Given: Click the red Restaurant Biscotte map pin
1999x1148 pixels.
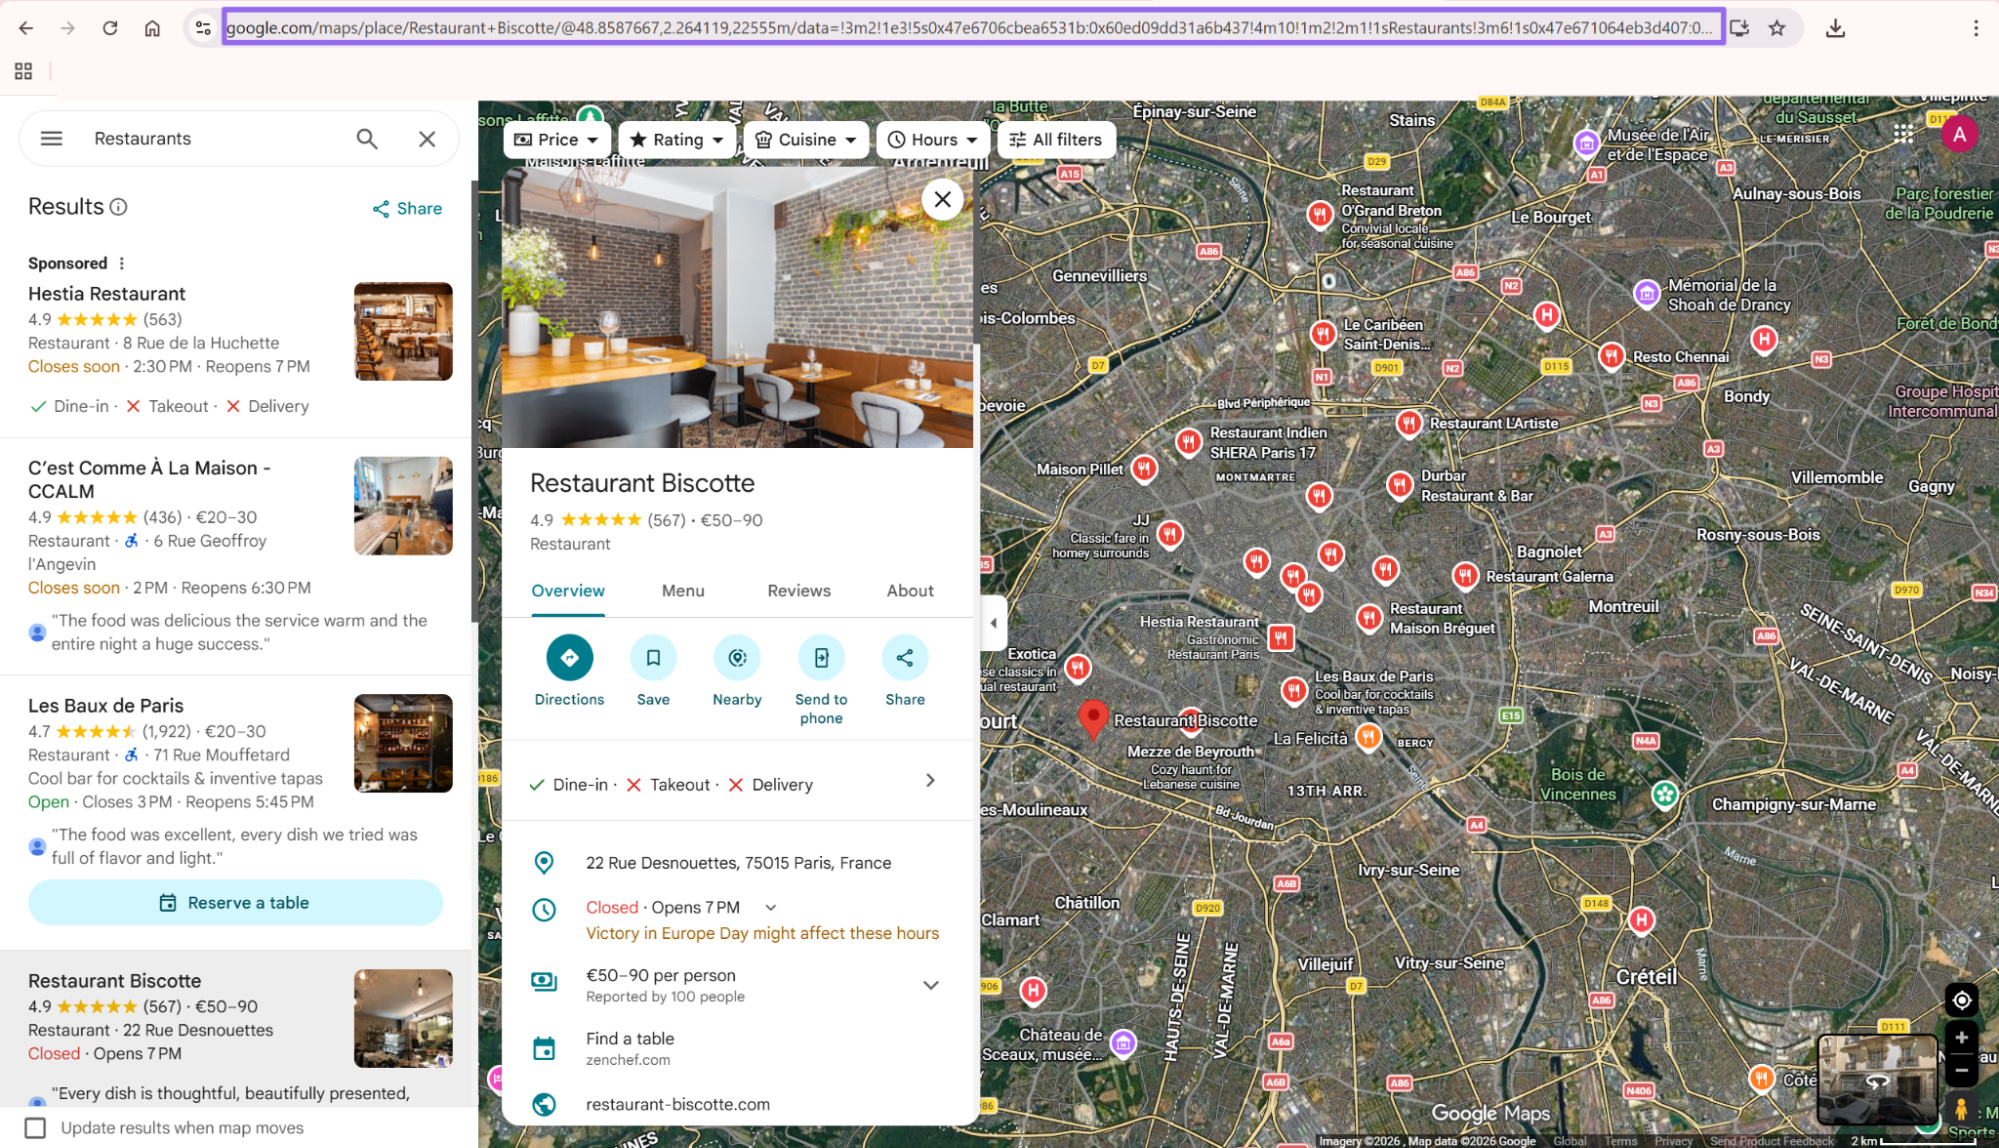Looking at the screenshot, I should click(1093, 718).
